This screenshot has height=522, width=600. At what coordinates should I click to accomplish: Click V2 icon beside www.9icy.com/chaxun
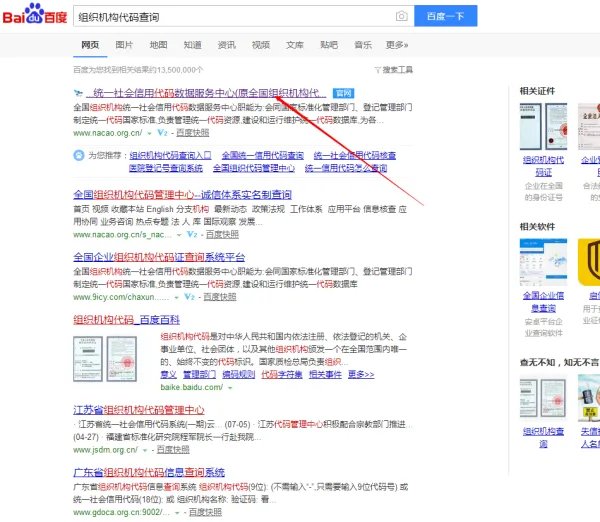pos(189,297)
